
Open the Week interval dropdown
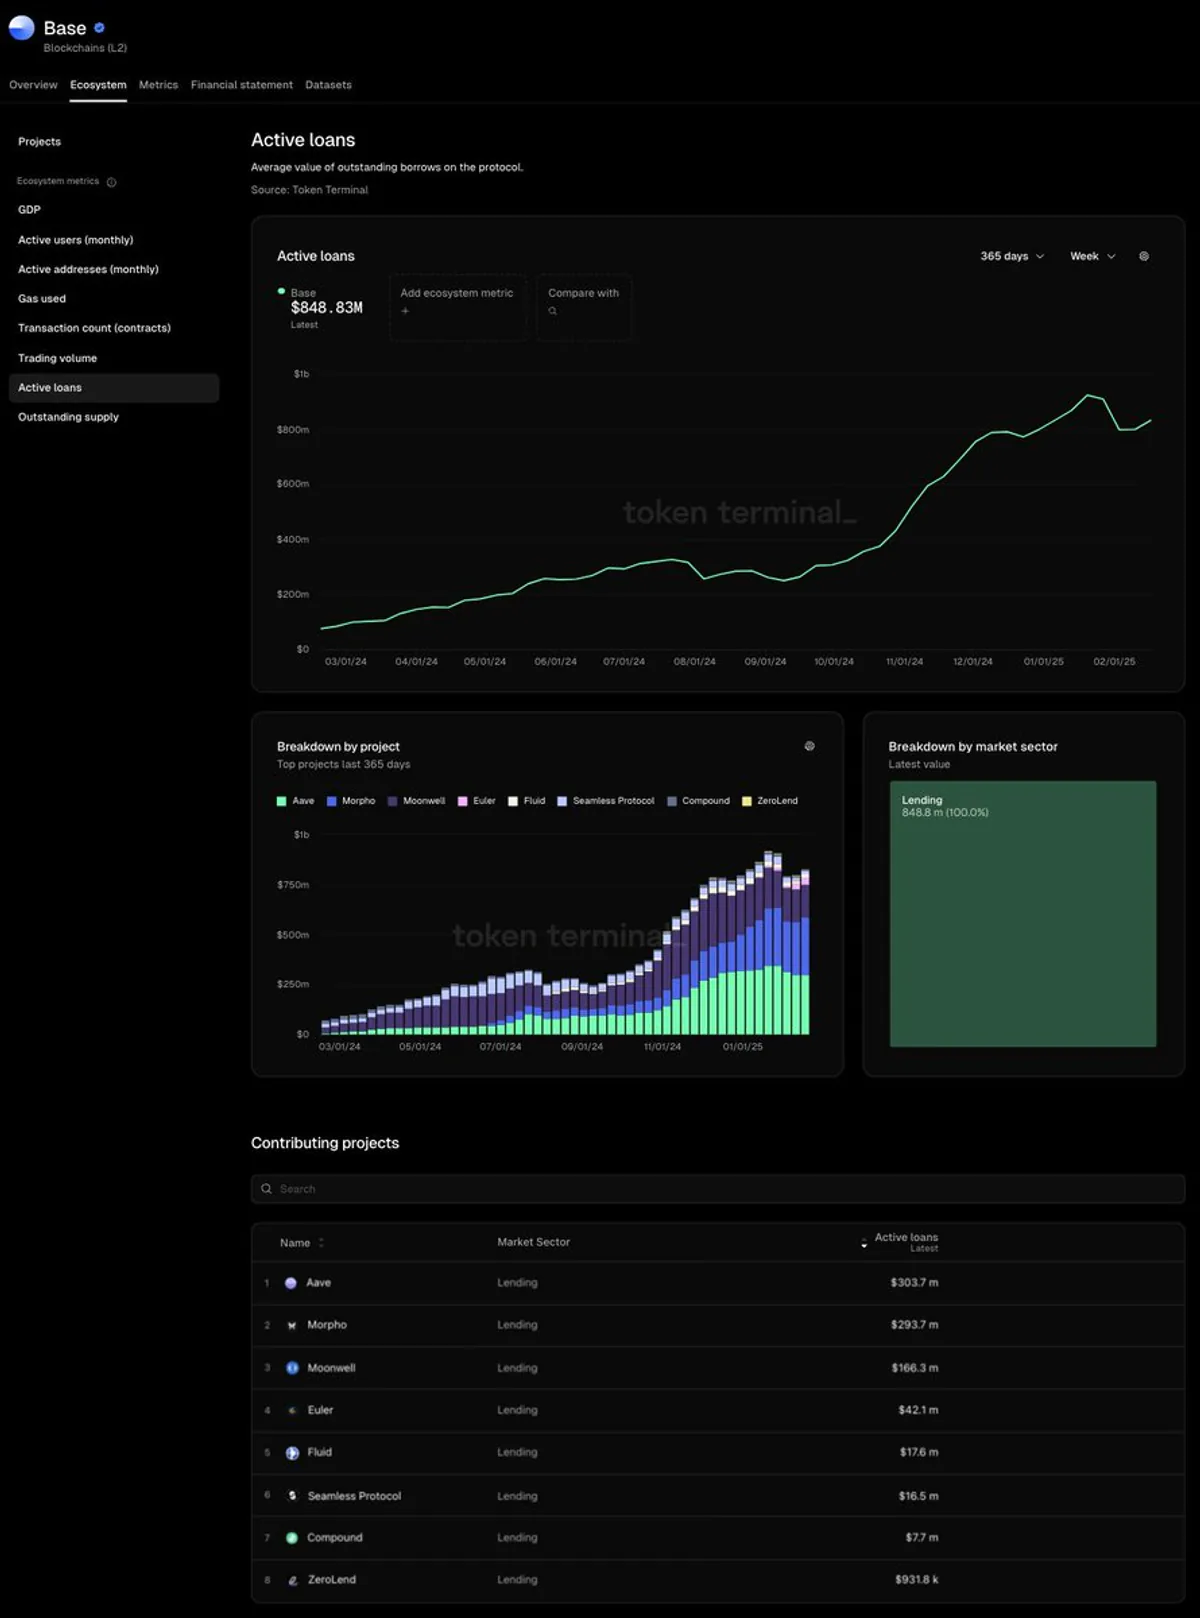1092,256
